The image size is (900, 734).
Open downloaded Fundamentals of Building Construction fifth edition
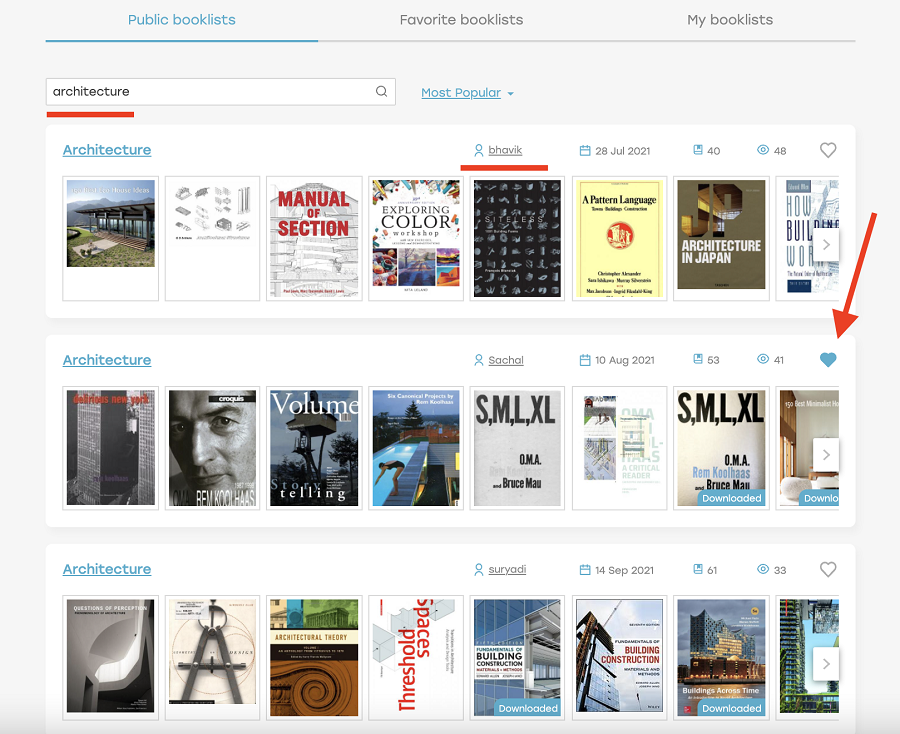pos(517,657)
